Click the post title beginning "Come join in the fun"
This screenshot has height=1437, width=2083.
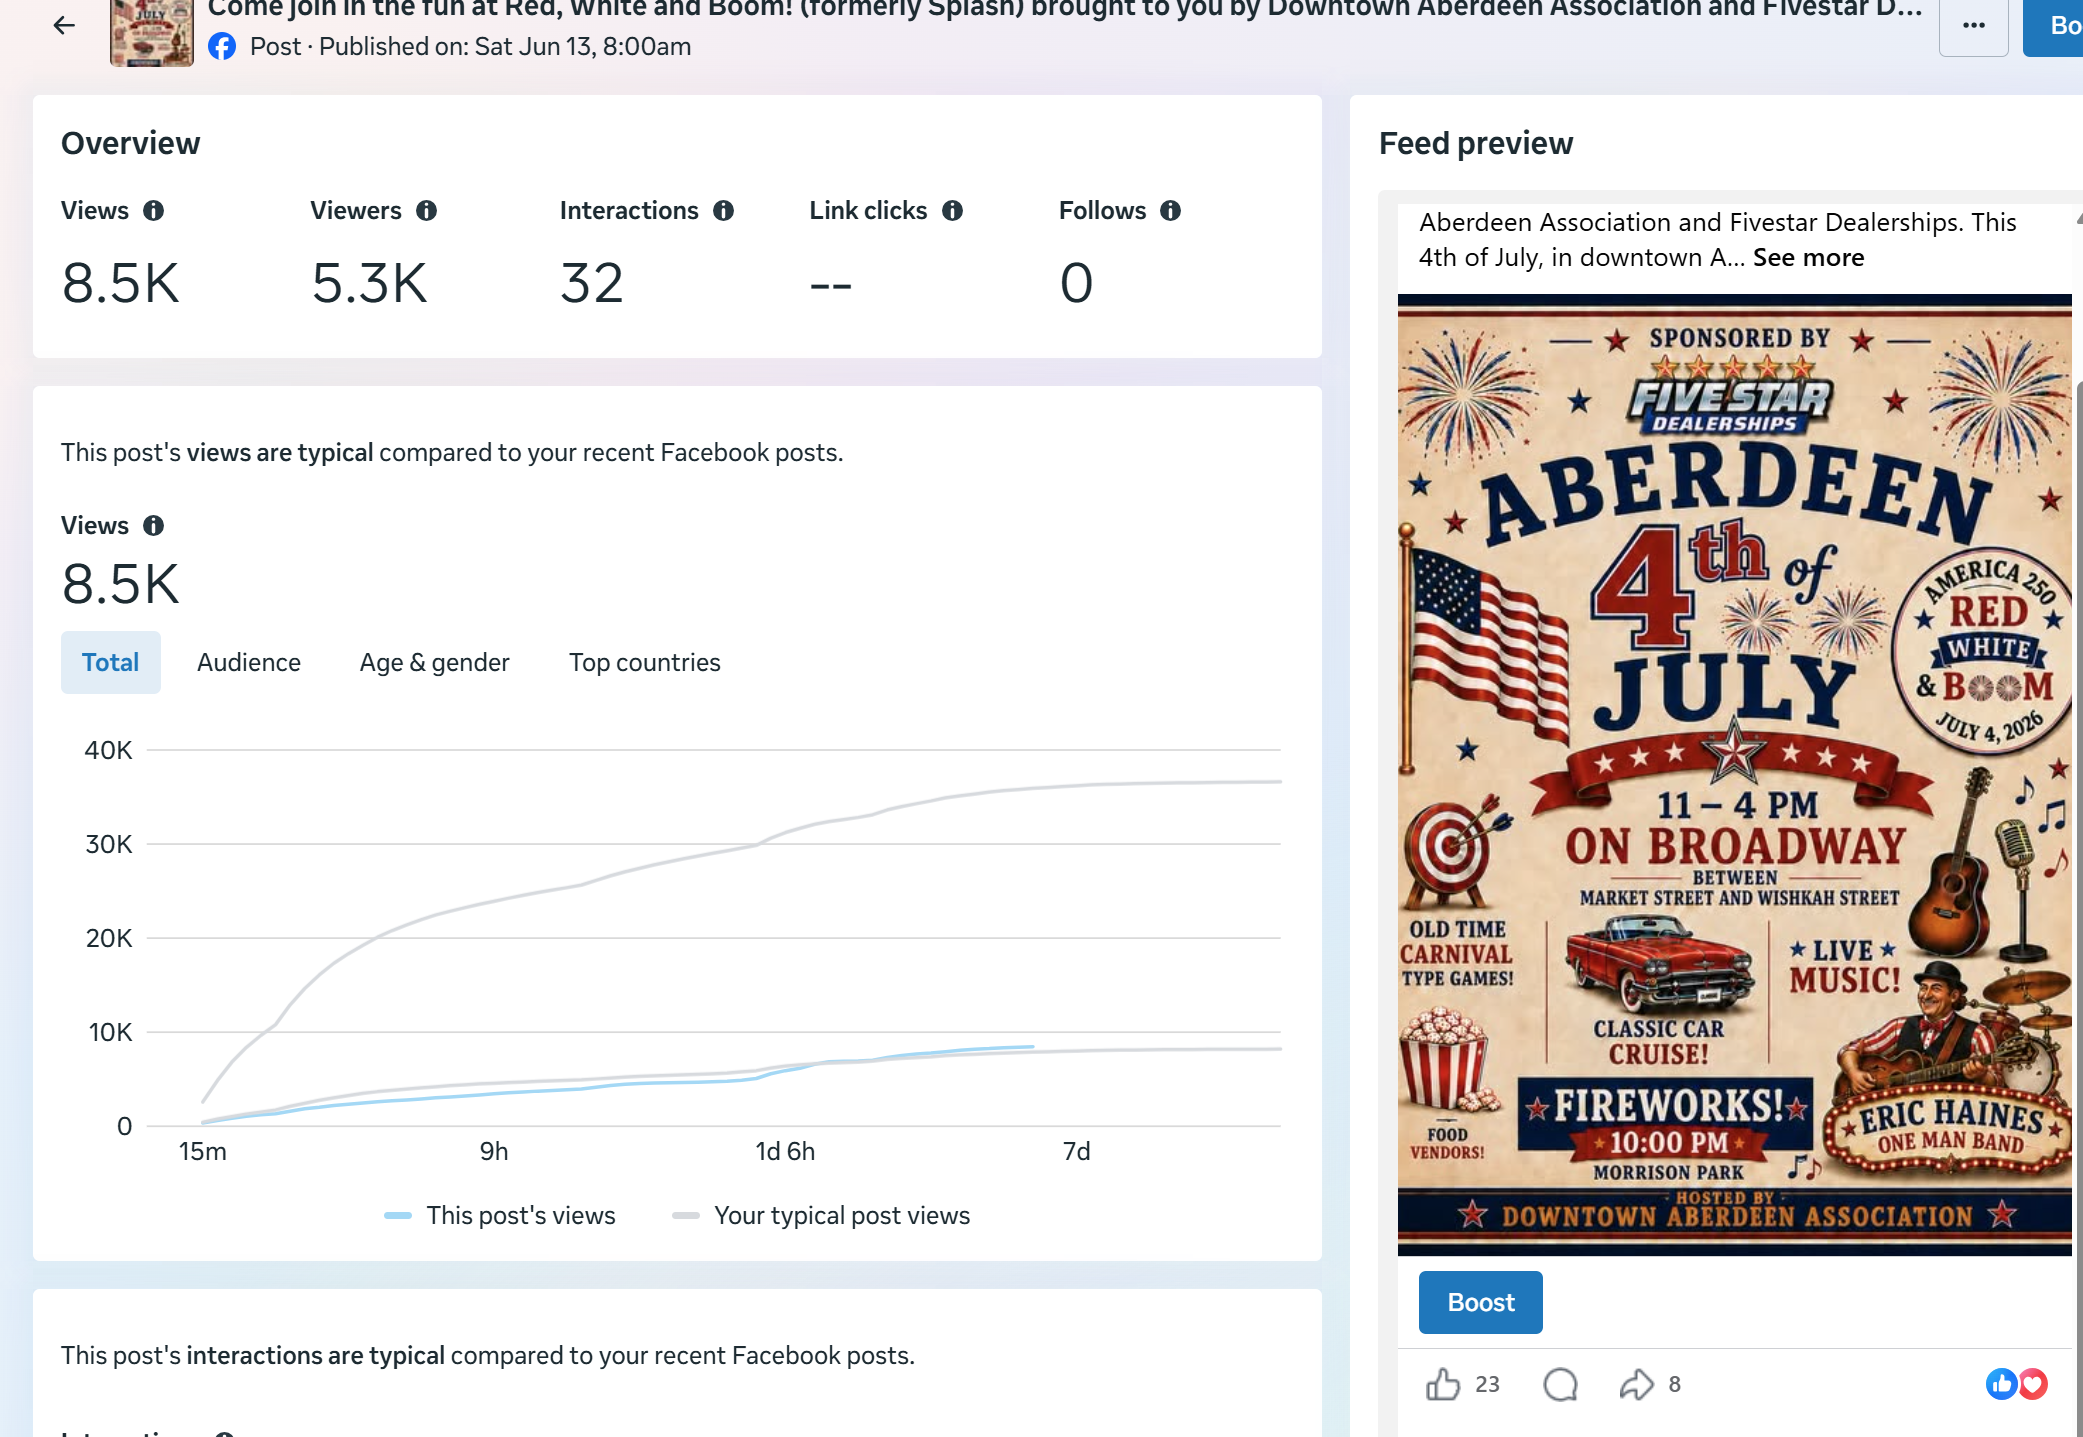tap(1065, 9)
